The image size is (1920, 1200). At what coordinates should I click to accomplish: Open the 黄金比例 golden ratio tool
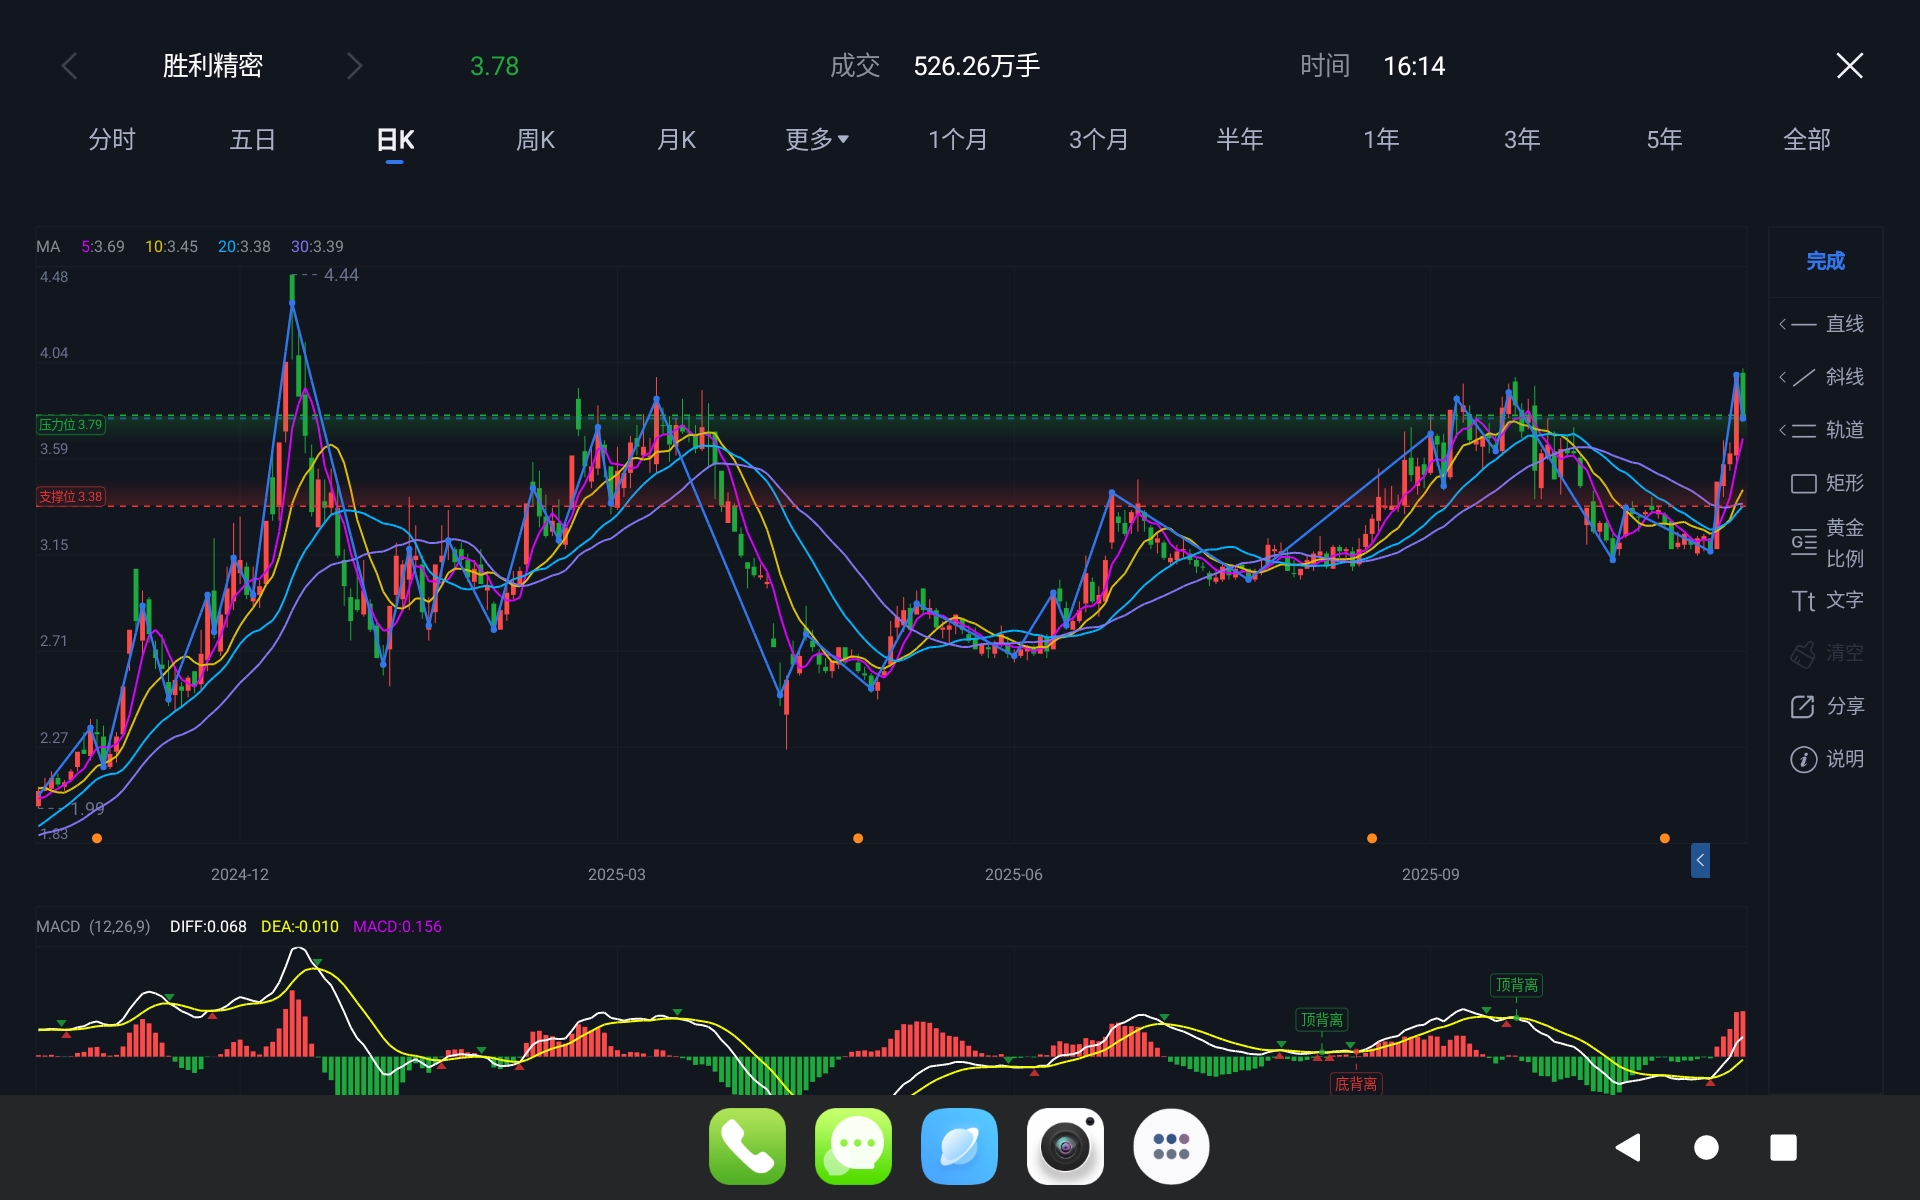tap(1825, 542)
